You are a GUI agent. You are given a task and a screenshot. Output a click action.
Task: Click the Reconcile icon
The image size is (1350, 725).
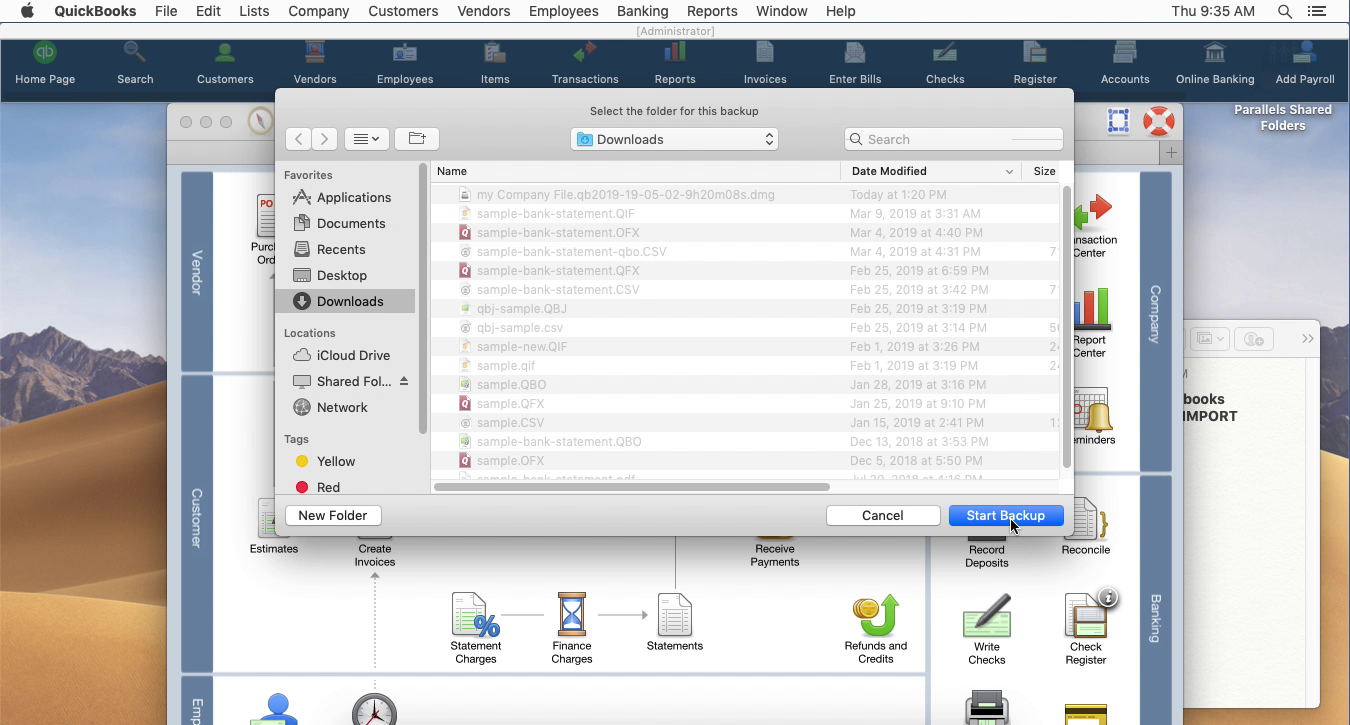point(1086,527)
